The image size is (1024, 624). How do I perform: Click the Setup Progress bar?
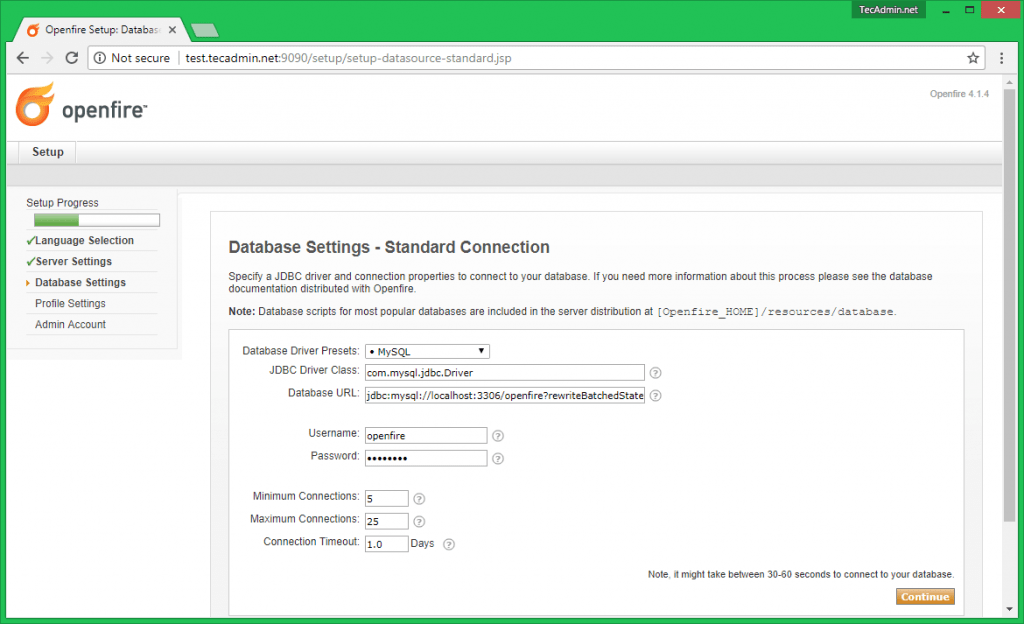[x=97, y=220]
